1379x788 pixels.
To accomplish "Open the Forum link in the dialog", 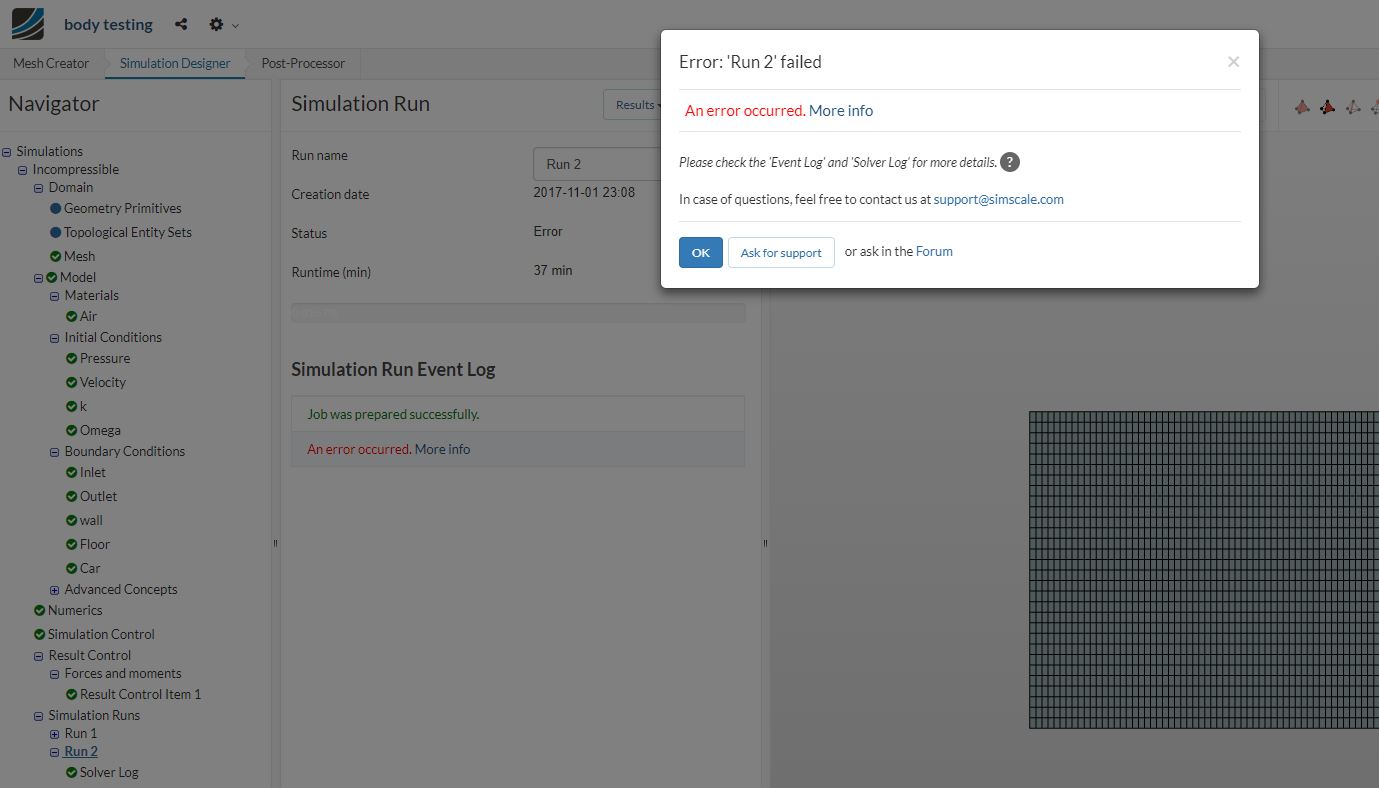I will coord(934,251).
